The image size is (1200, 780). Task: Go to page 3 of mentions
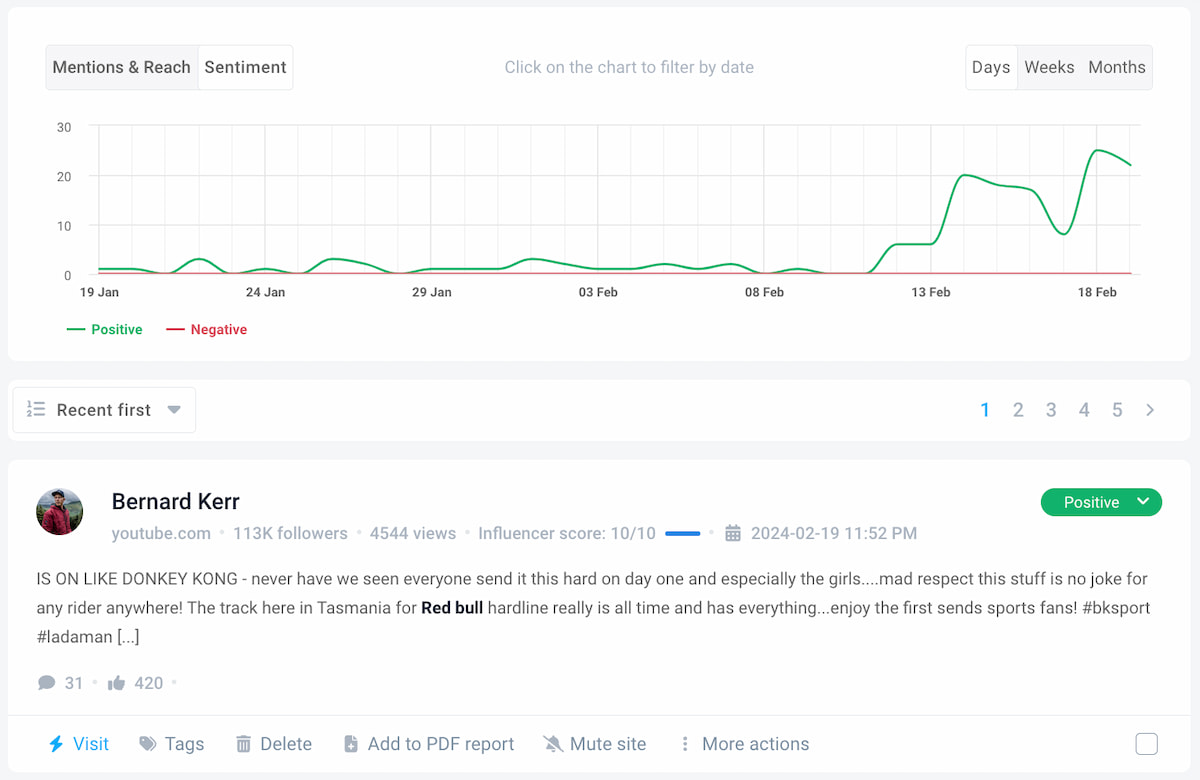click(x=1051, y=409)
